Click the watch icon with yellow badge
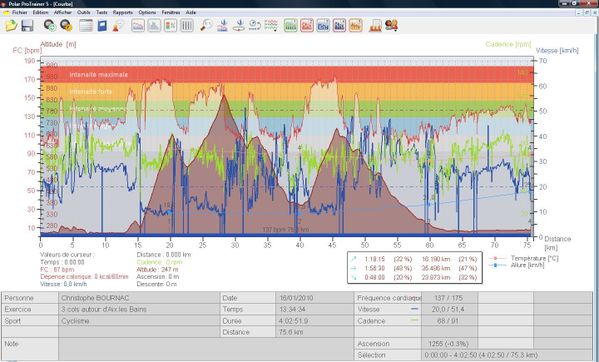Image resolution: width=599 pixels, height=362 pixels. (66, 26)
